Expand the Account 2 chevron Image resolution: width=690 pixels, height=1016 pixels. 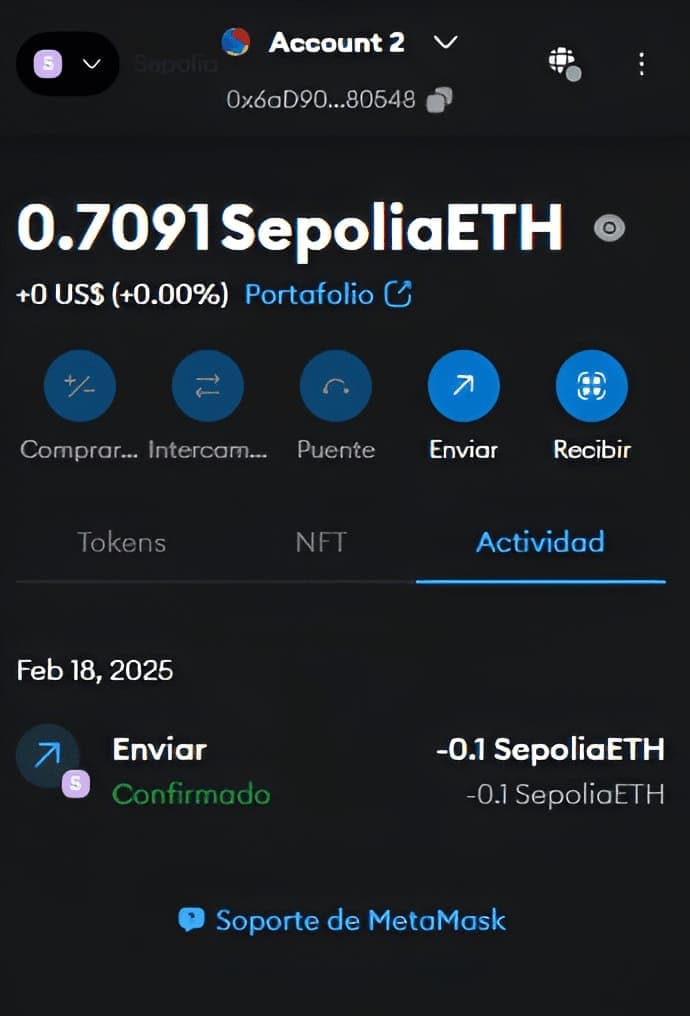(x=445, y=43)
